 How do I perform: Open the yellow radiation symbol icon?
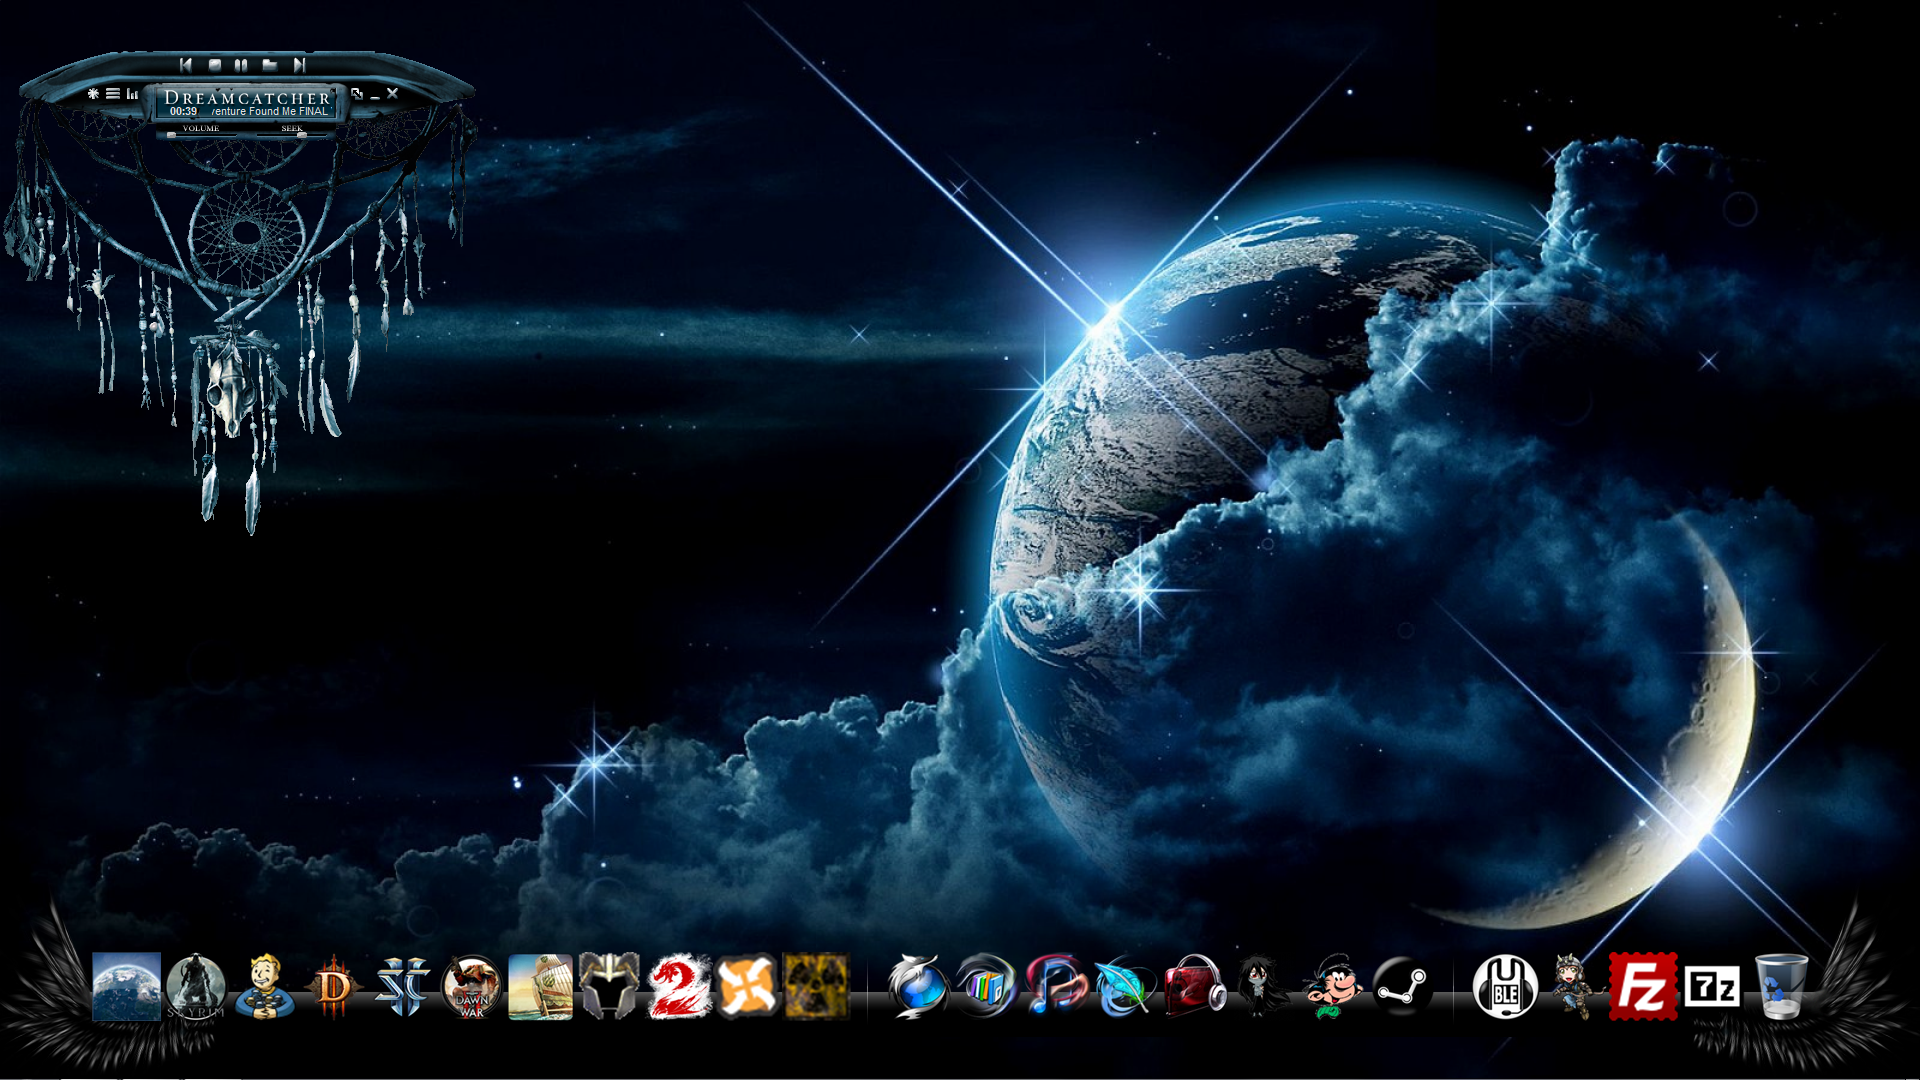coord(816,986)
